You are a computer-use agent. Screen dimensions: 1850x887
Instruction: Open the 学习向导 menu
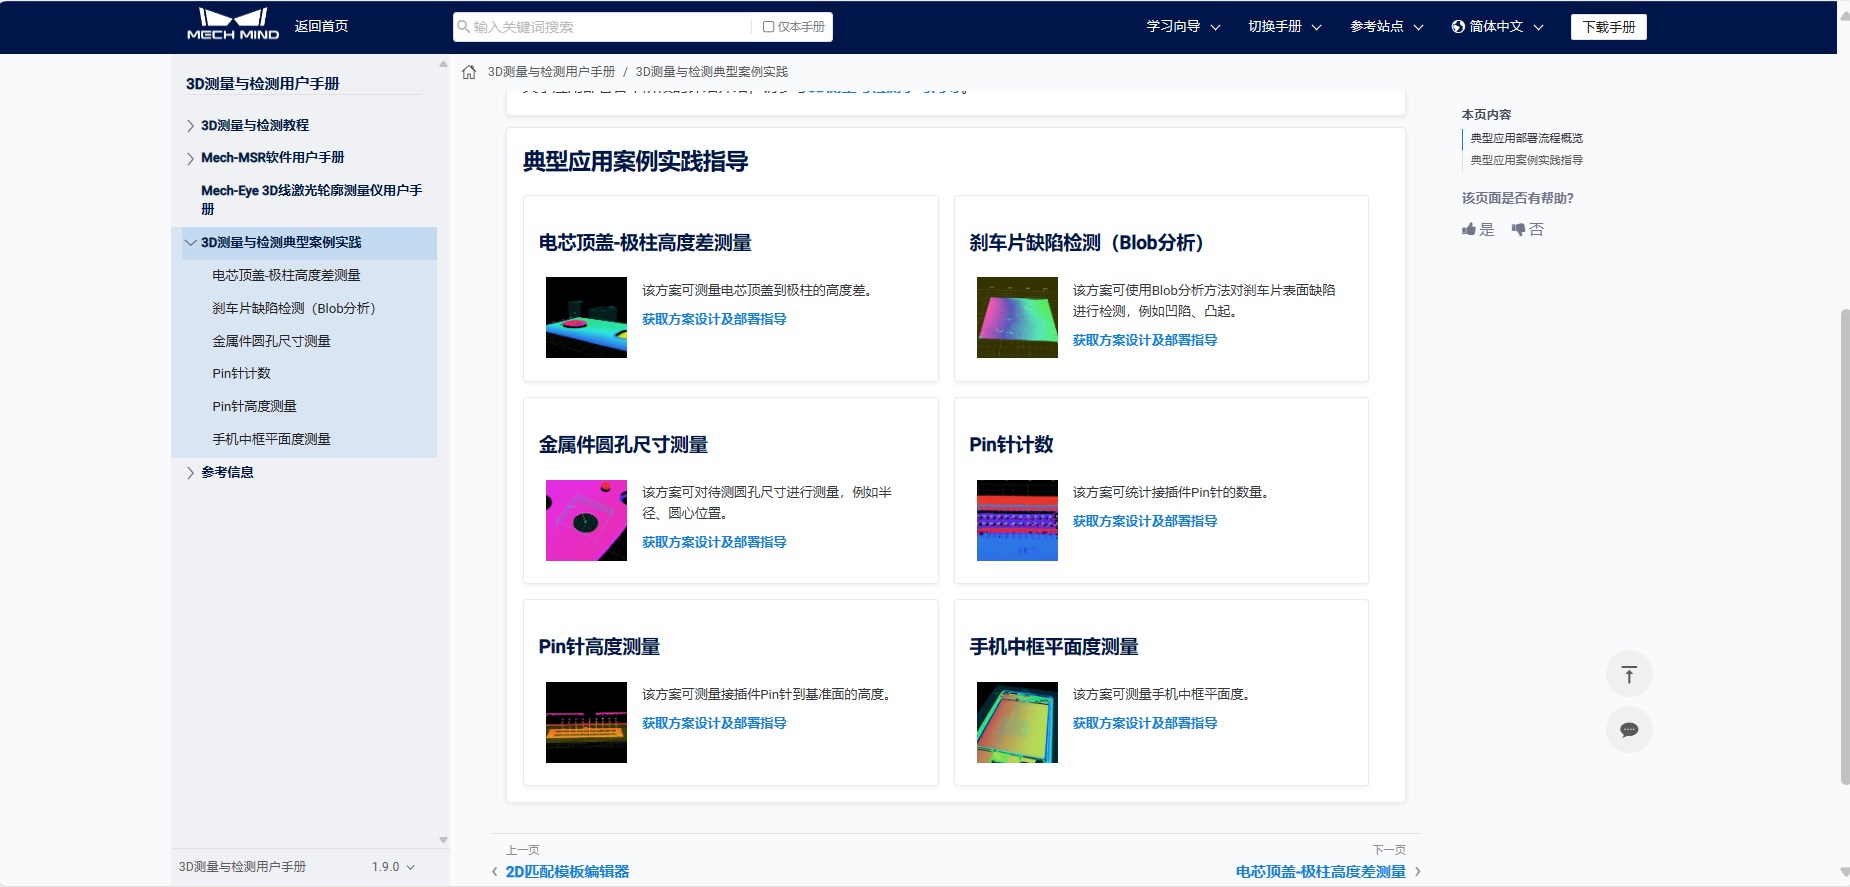click(x=1183, y=27)
